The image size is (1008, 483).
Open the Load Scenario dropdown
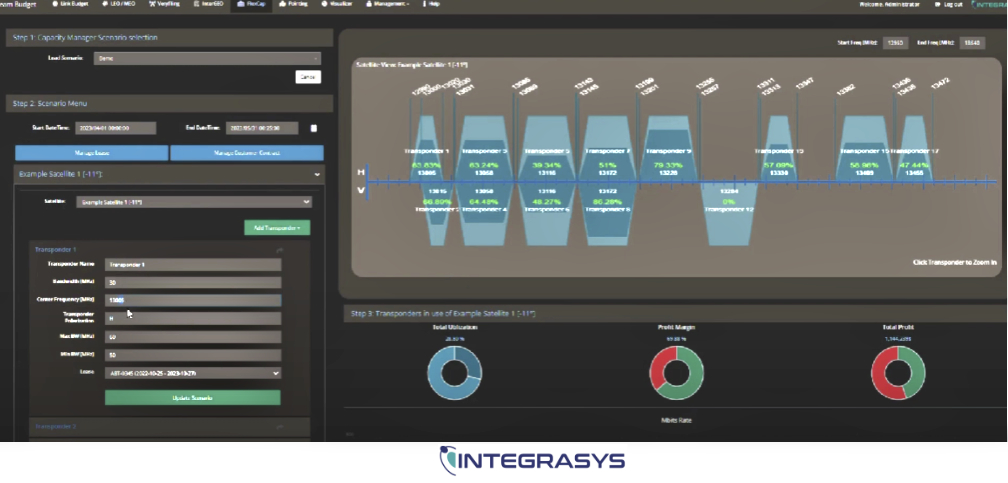(x=207, y=59)
